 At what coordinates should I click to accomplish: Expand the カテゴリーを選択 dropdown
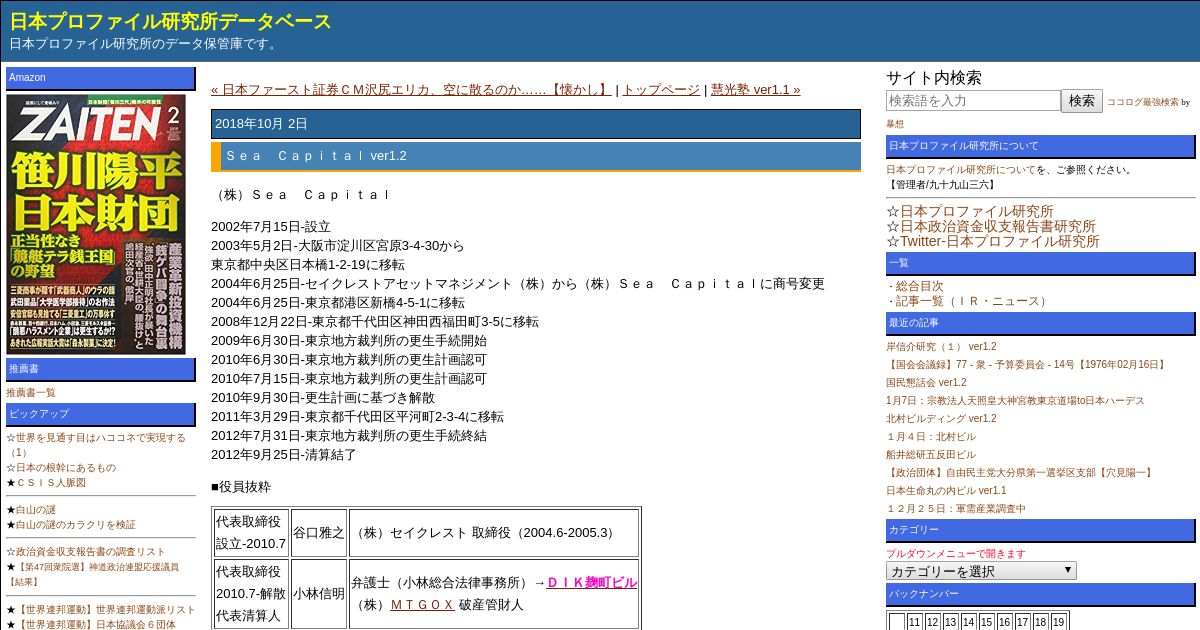point(981,571)
